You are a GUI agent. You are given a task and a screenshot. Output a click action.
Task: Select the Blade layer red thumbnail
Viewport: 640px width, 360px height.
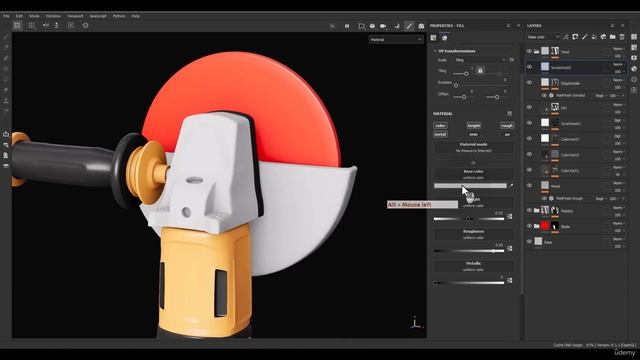[x=545, y=226]
